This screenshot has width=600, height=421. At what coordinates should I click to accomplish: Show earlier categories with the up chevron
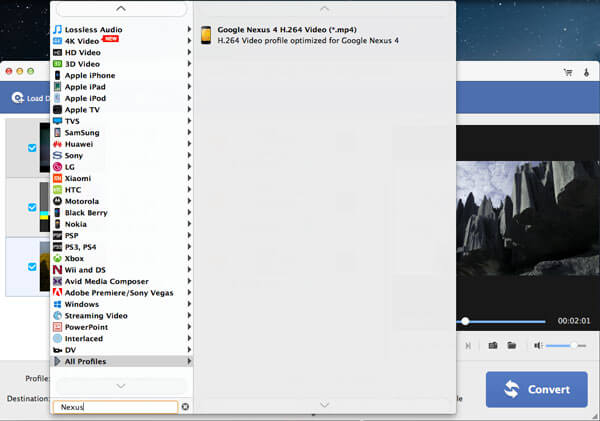[x=121, y=8]
